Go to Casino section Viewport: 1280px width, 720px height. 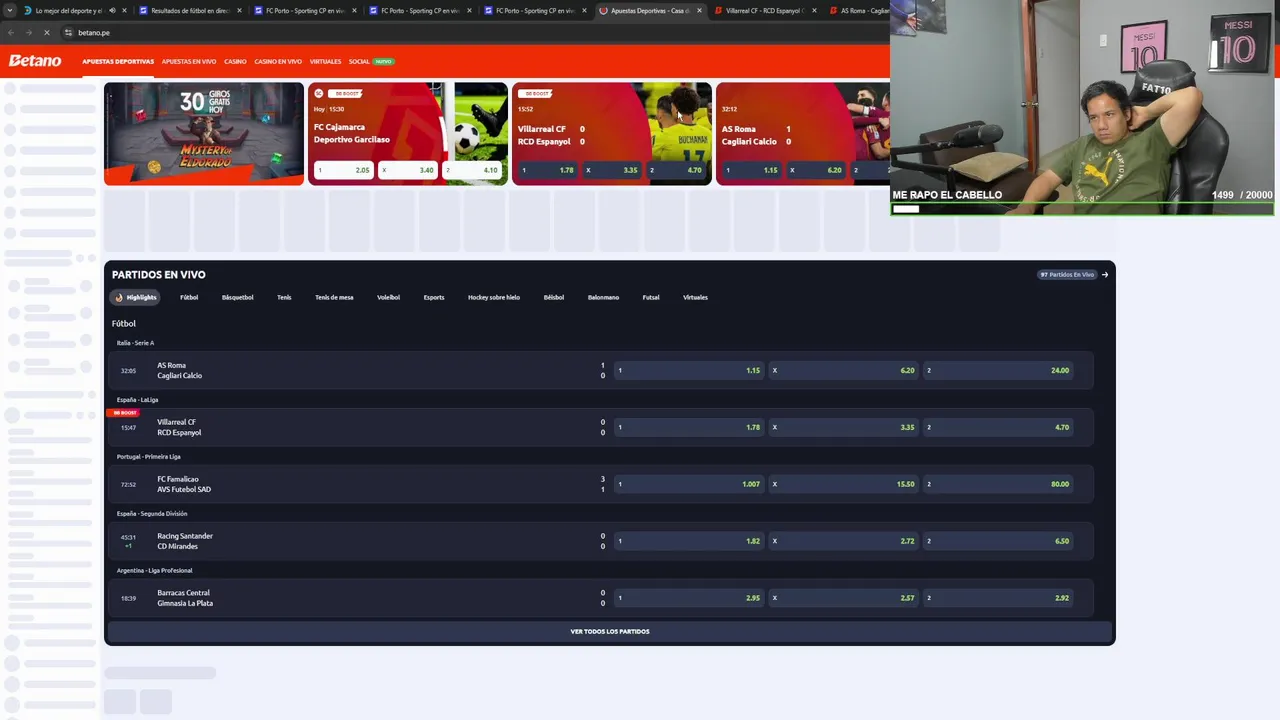[235, 61]
